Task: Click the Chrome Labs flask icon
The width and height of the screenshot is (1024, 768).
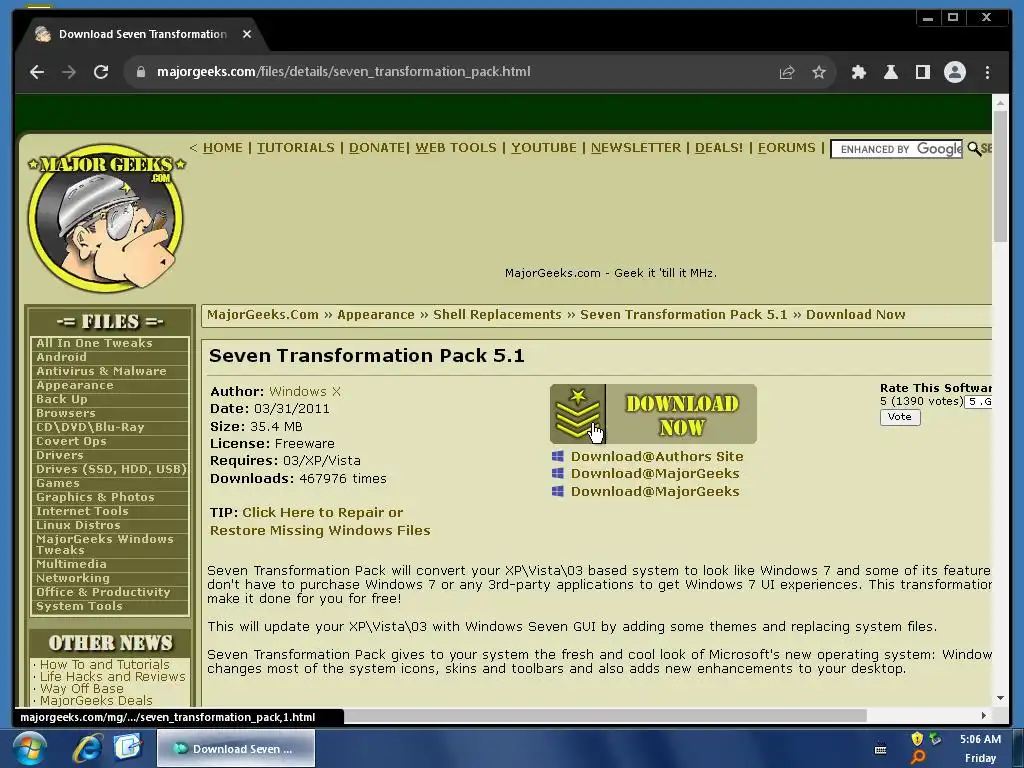Action: tap(890, 72)
